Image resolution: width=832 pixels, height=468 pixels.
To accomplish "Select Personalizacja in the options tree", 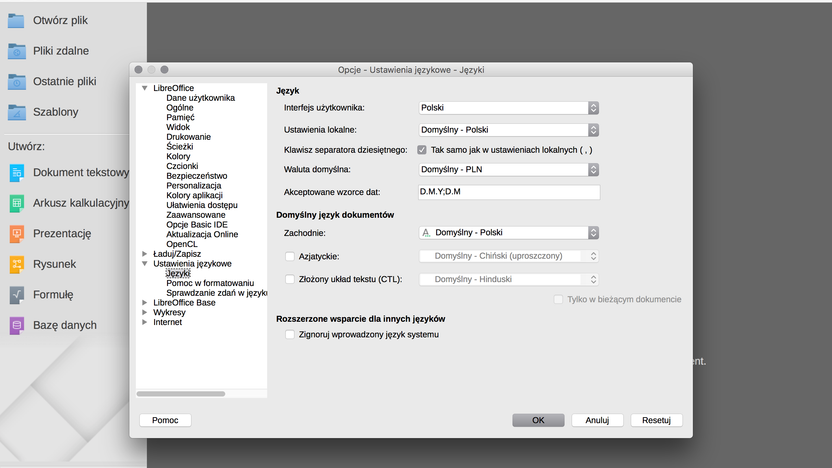I will (x=194, y=186).
